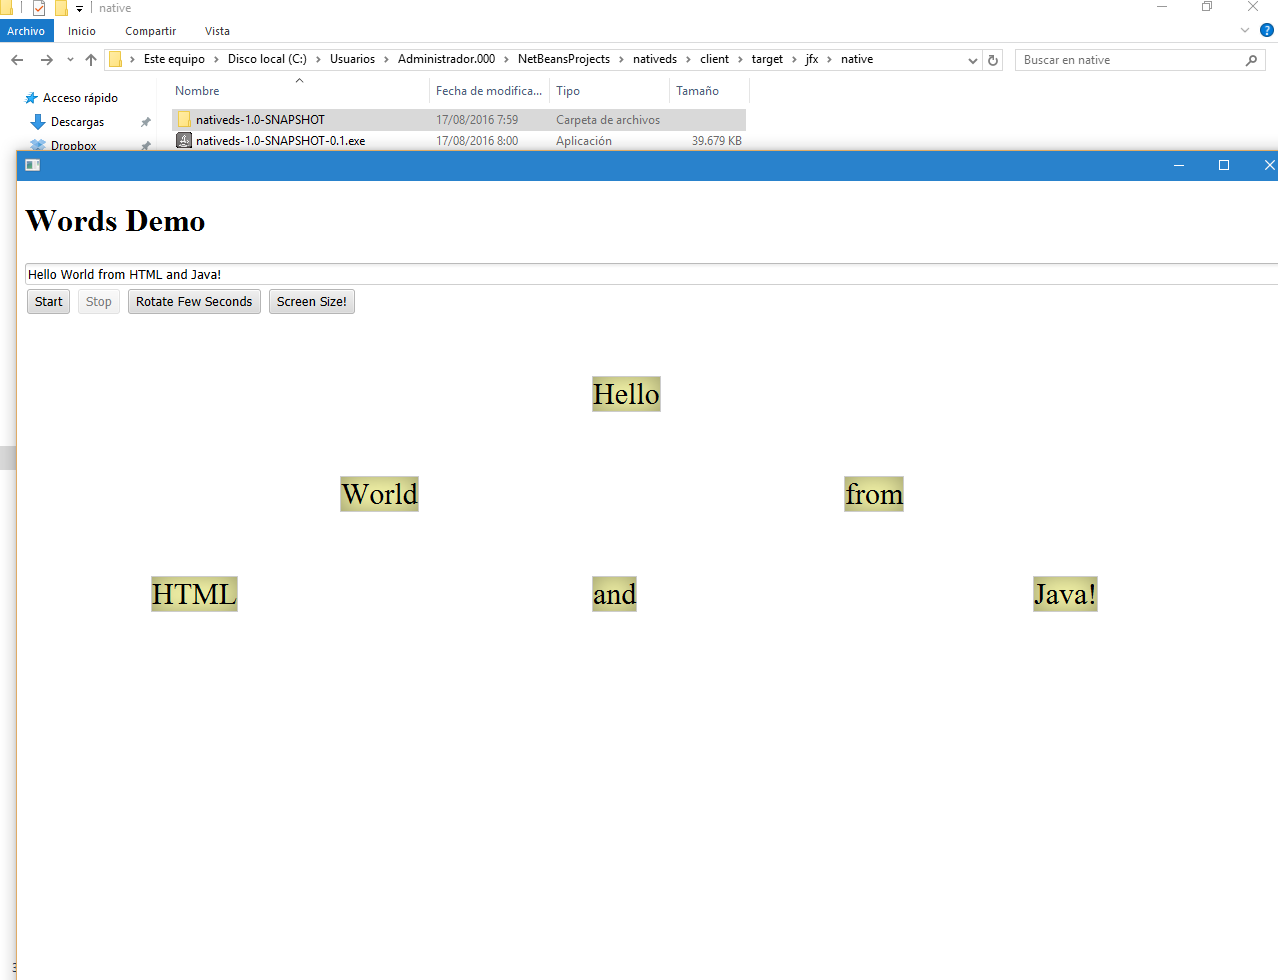Go back with the Explorer back arrow

pyautogui.click(x=17, y=60)
